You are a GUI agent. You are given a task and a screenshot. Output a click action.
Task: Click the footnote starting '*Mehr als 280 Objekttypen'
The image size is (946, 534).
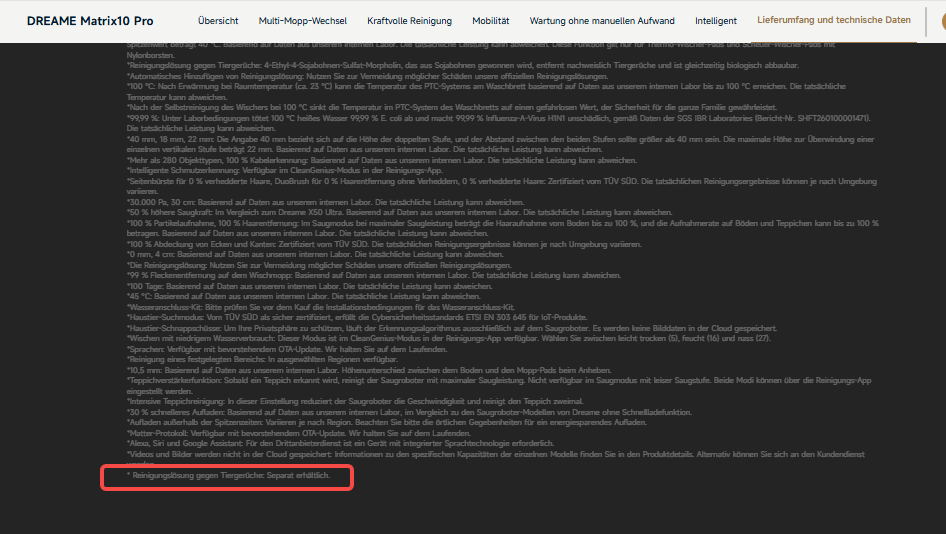(x=382, y=161)
